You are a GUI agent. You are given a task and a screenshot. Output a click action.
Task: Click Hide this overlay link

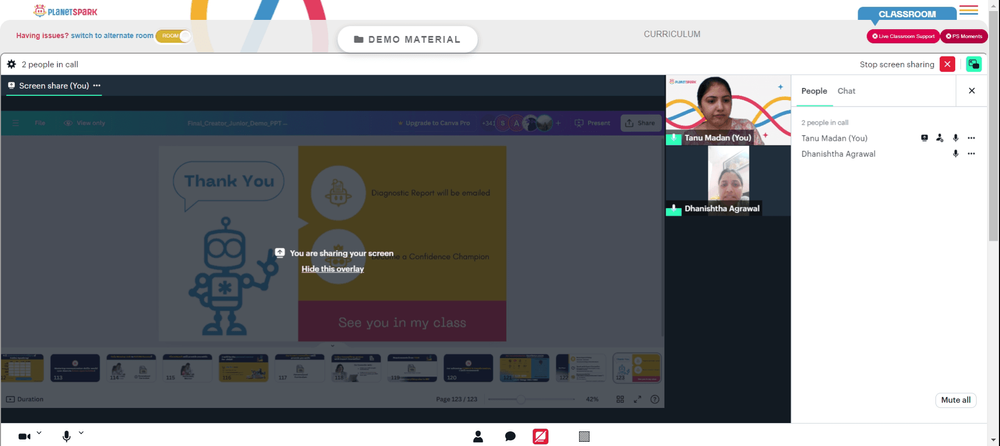[333, 269]
